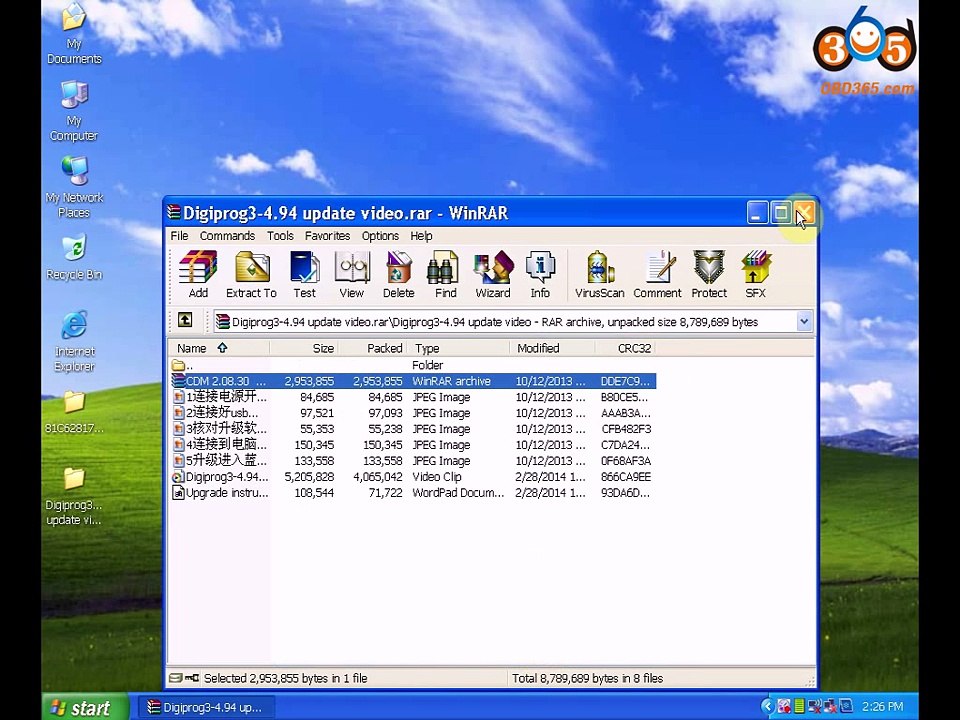Viewport: 960px width, 720px height.
Task: Launch Internet Explorer from desktop
Action: point(74,342)
